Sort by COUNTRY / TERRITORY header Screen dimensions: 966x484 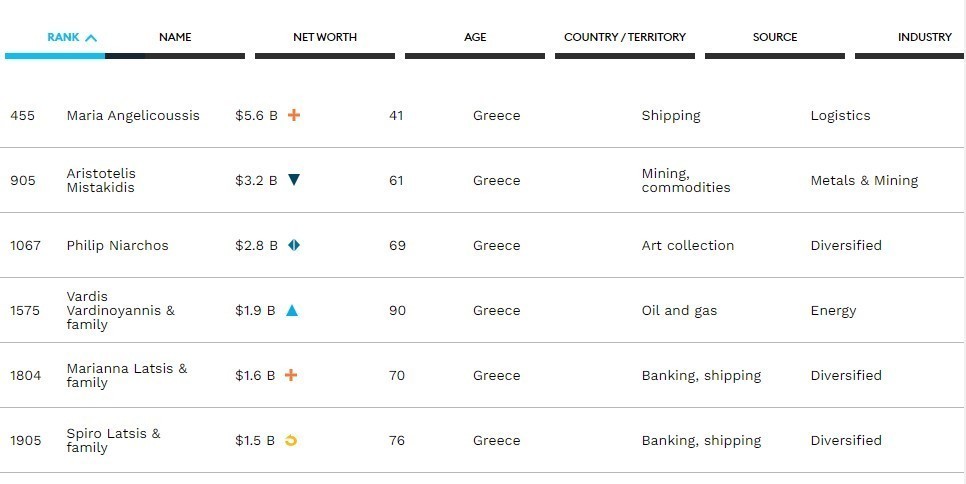625,37
